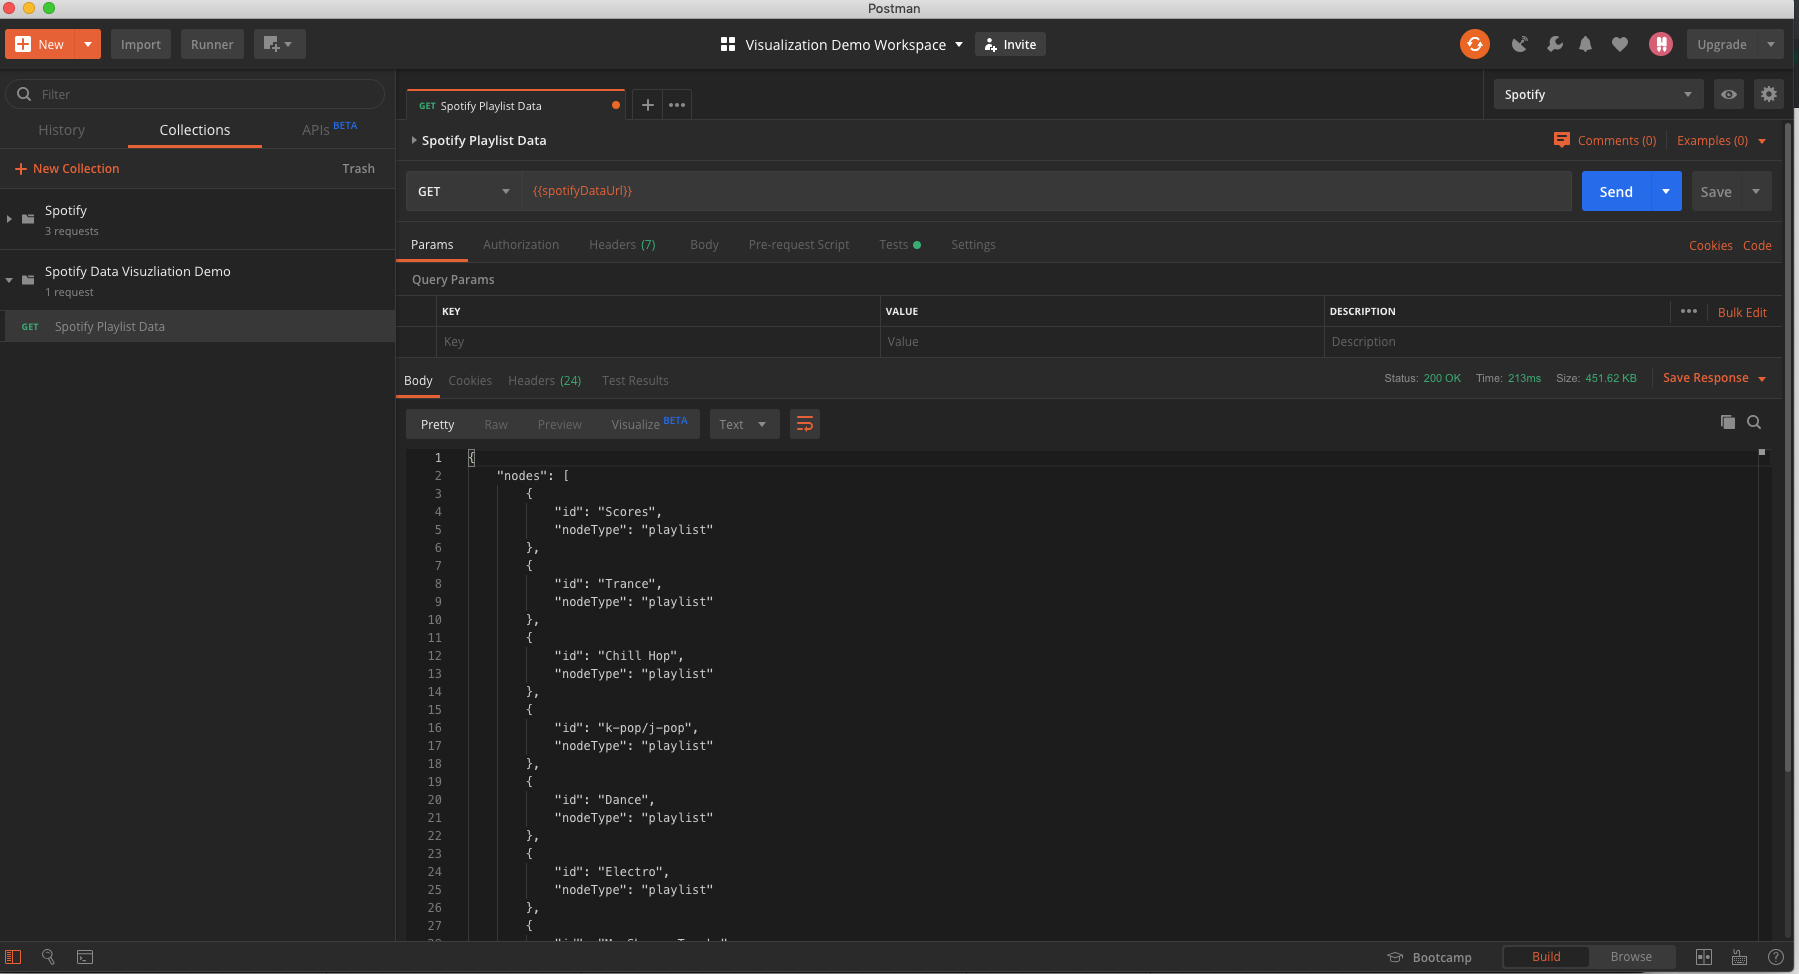Image resolution: width=1799 pixels, height=974 pixels.
Task: Switch to the two pane layout icon
Action: pyautogui.click(x=1704, y=957)
